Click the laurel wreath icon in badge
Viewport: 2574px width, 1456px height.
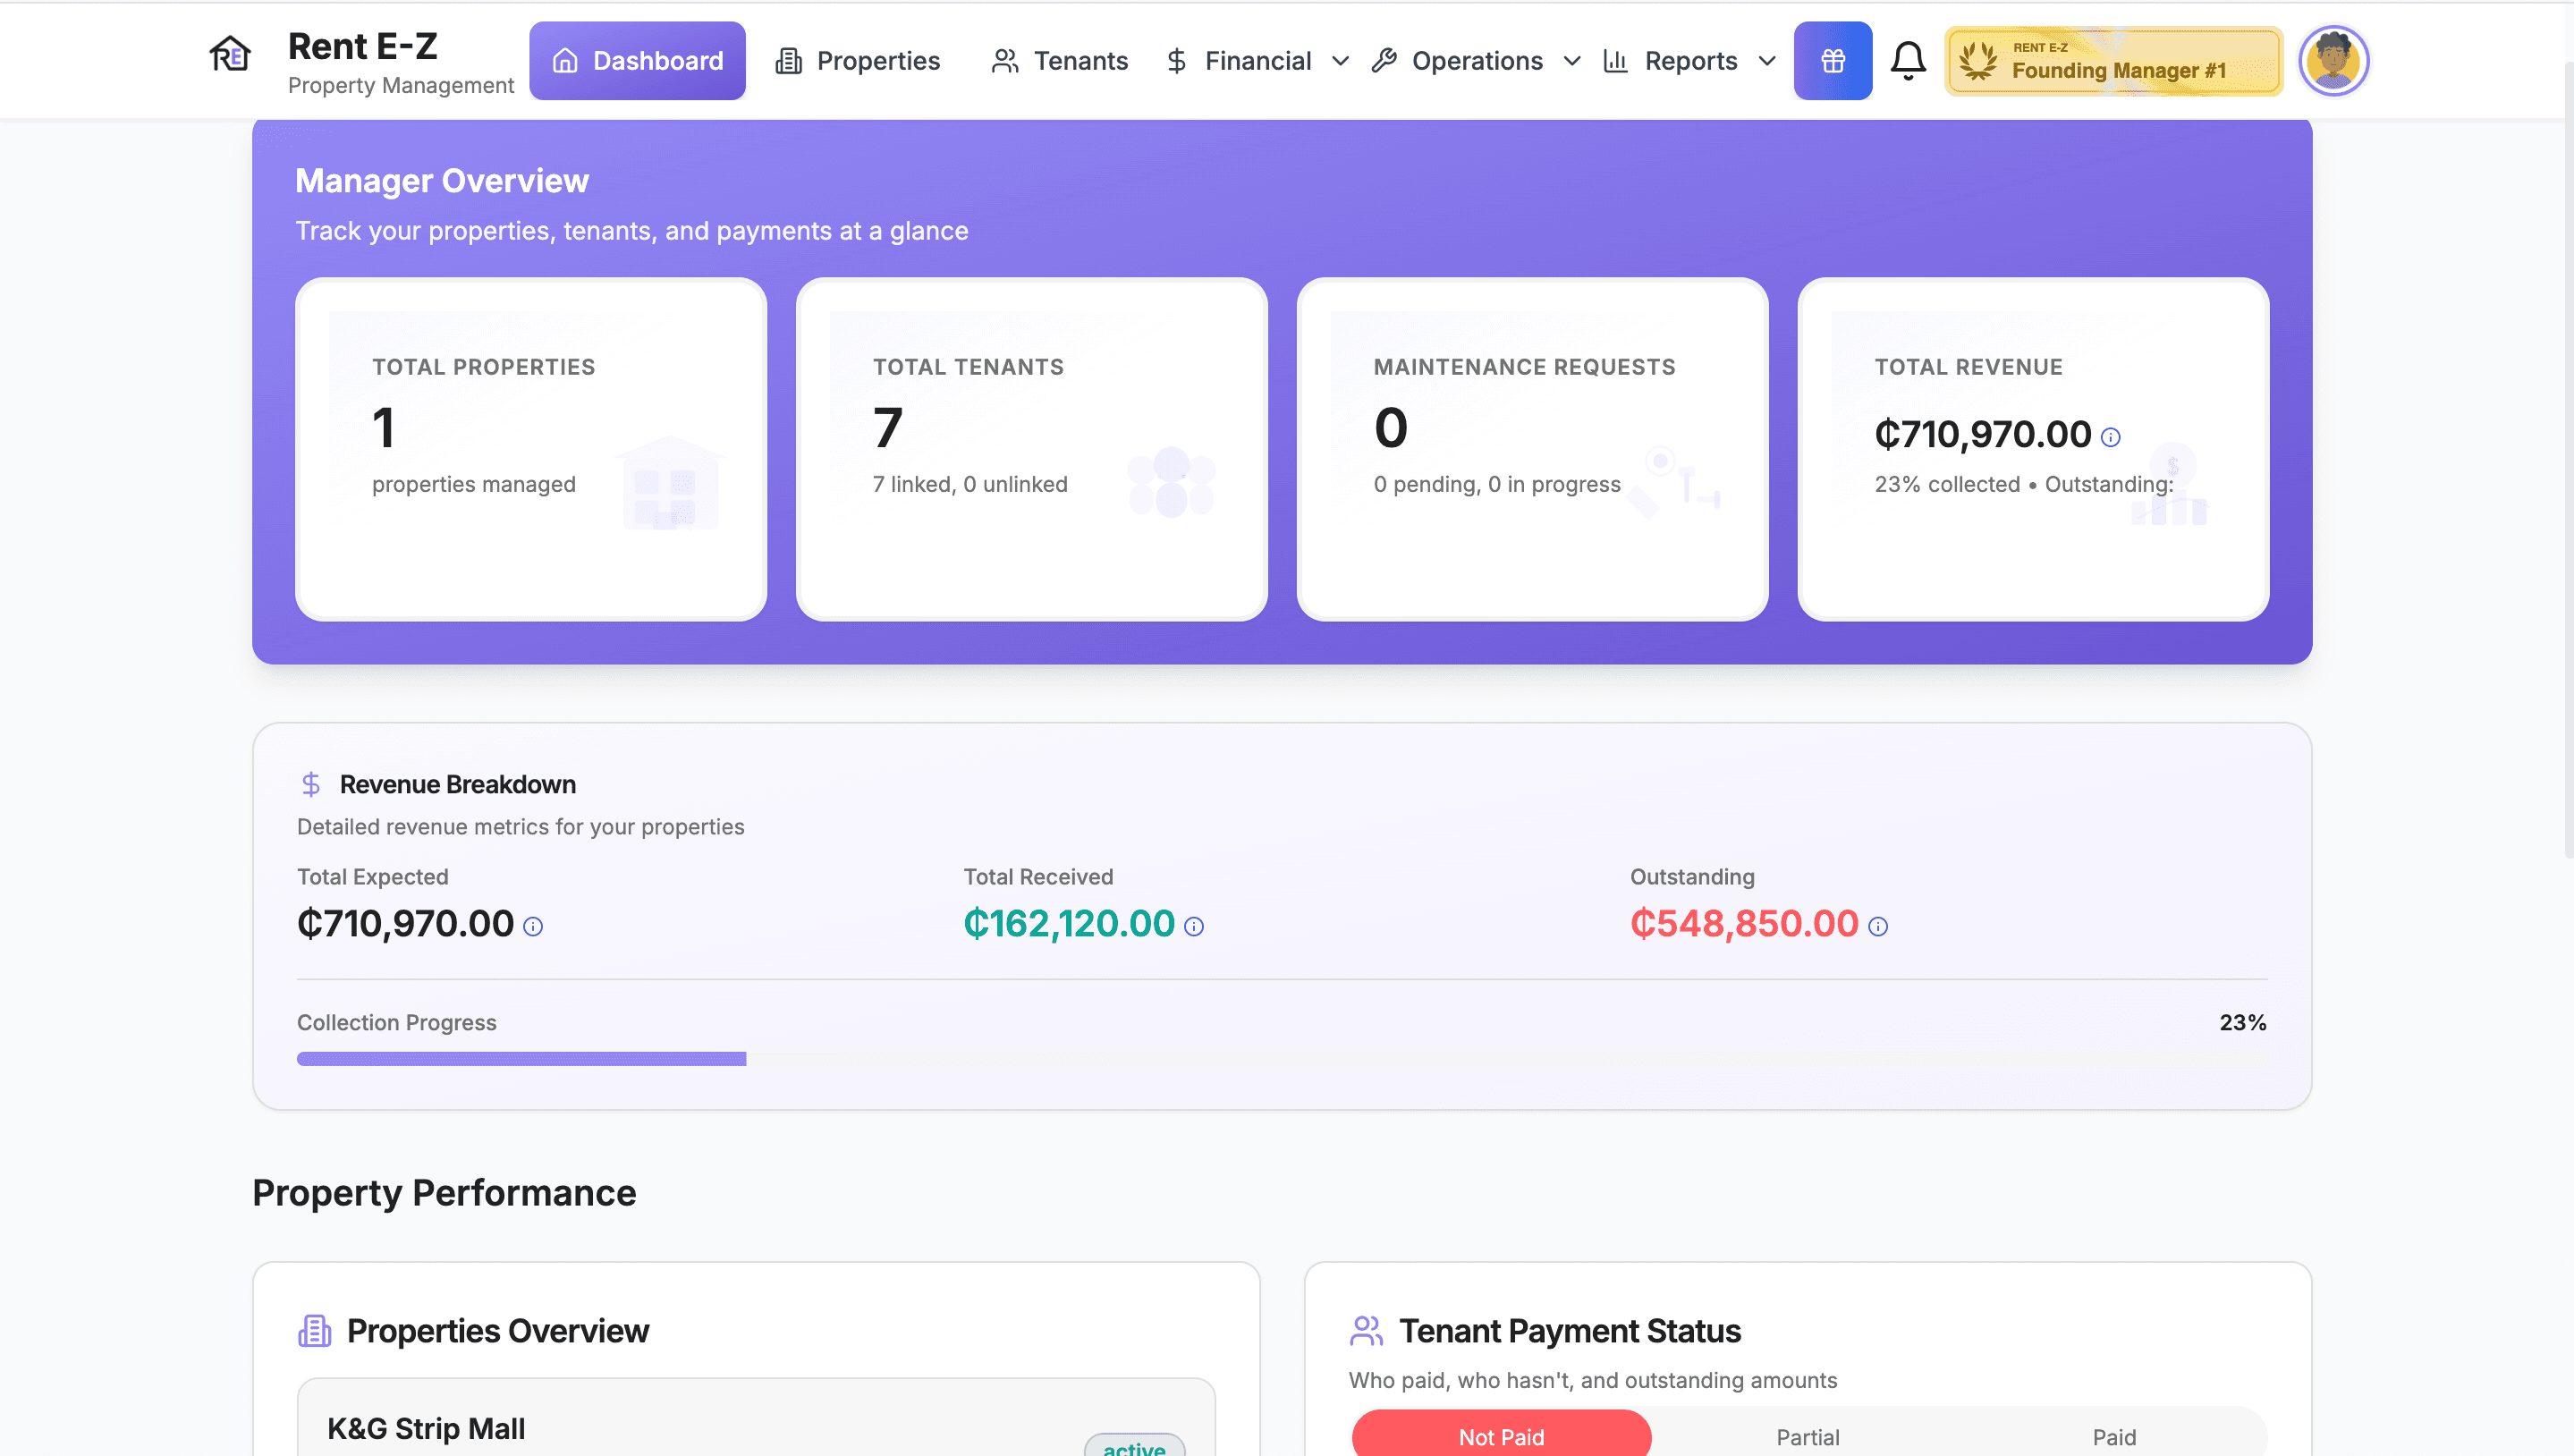click(x=1977, y=61)
